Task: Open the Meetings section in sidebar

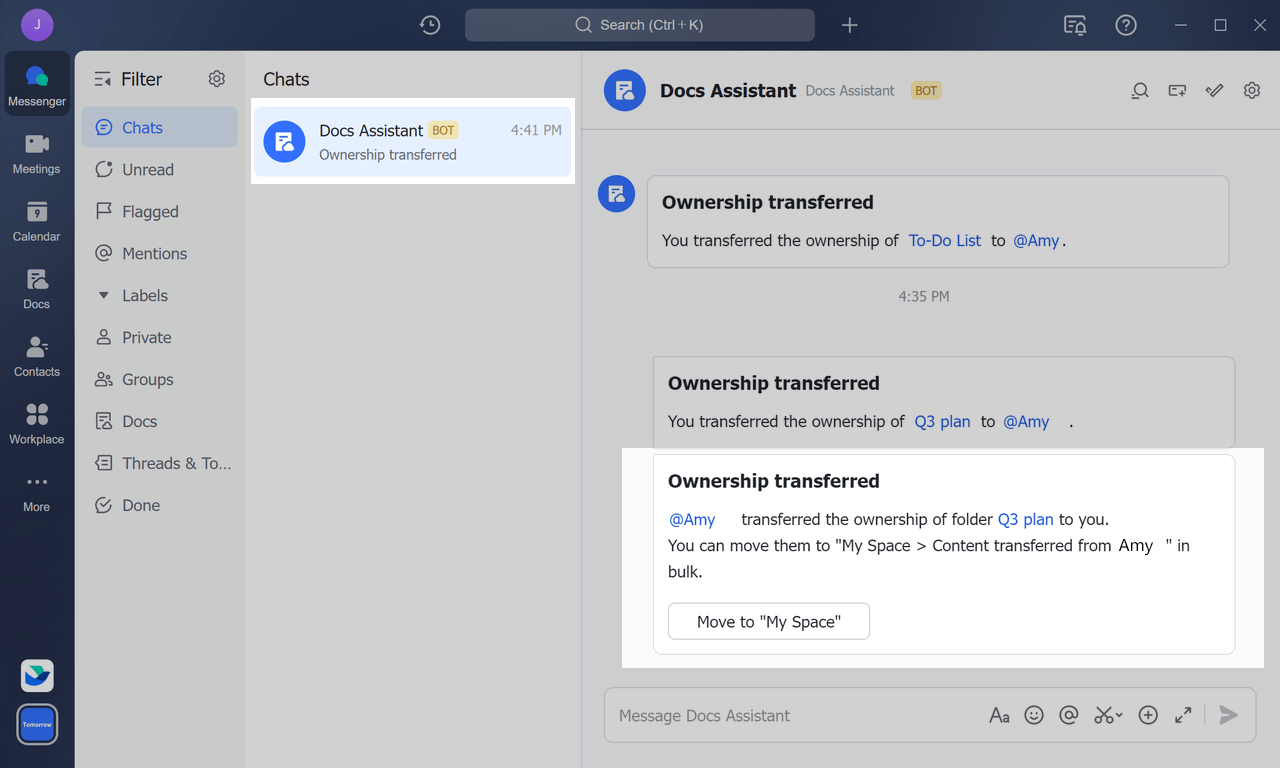Action: click(x=37, y=154)
